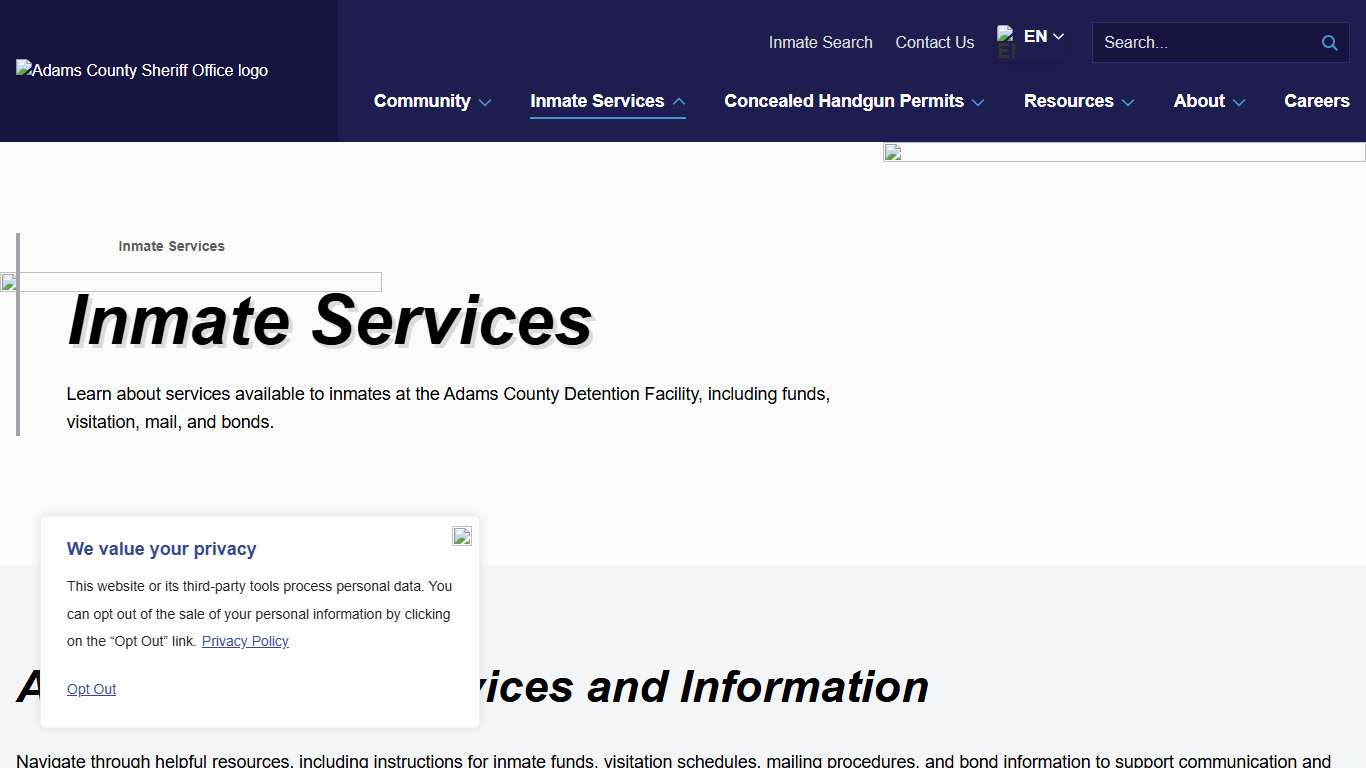The width and height of the screenshot is (1366, 768).
Task: Open the Resources dropdown menu
Action: (1078, 101)
